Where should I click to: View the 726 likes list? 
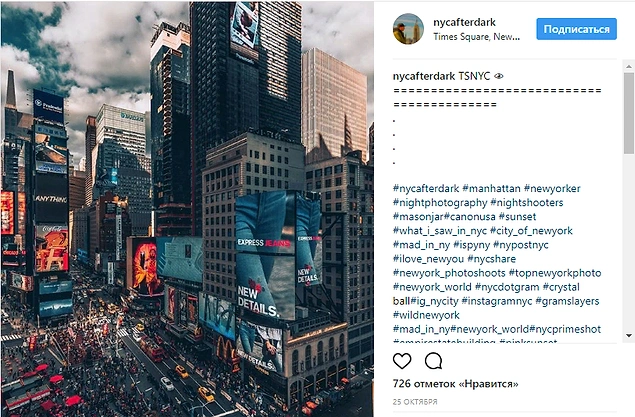click(455, 383)
